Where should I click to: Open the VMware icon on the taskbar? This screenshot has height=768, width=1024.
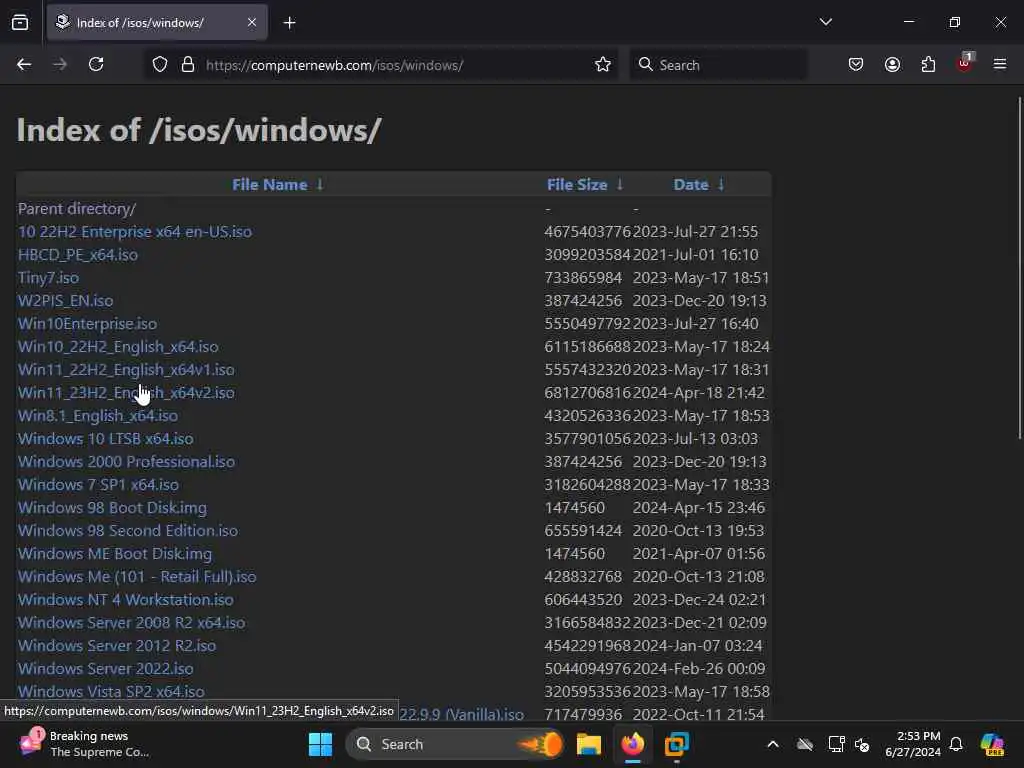click(x=677, y=744)
